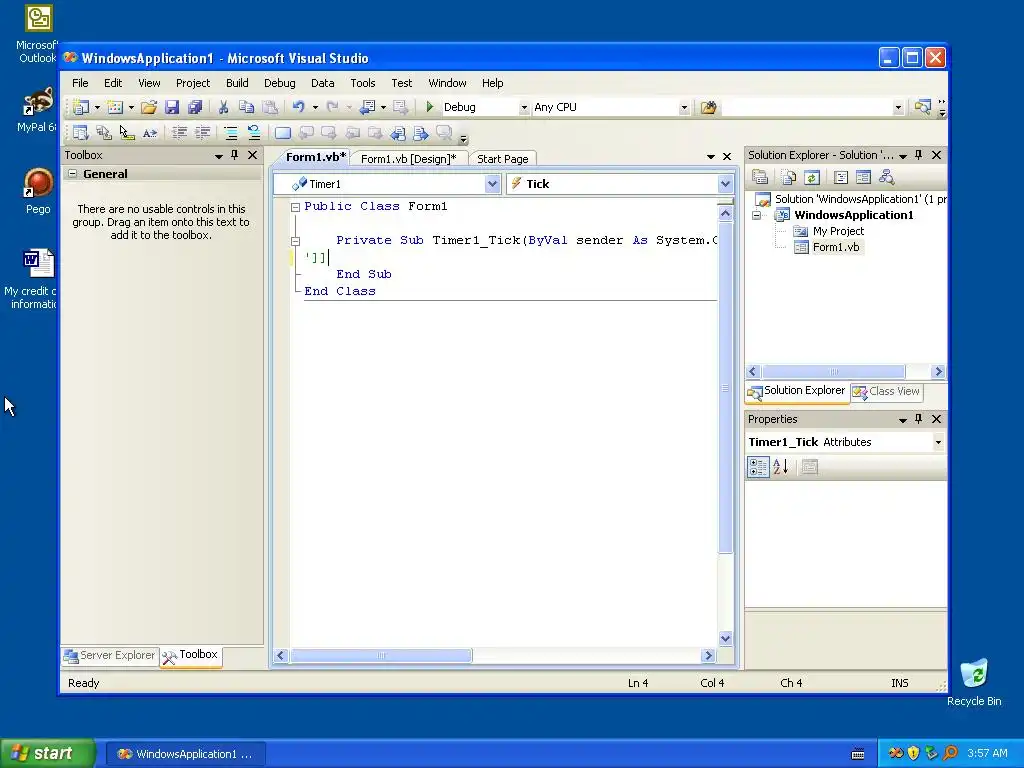Click the Copy toolbar icon
The height and width of the screenshot is (768, 1024).
tap(246, 107)
